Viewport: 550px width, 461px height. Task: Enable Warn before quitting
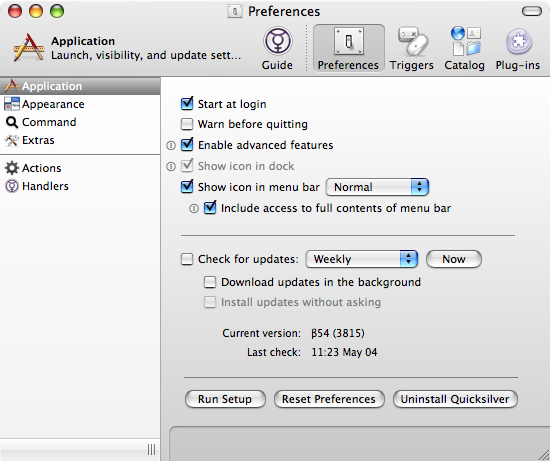point(187,124)
